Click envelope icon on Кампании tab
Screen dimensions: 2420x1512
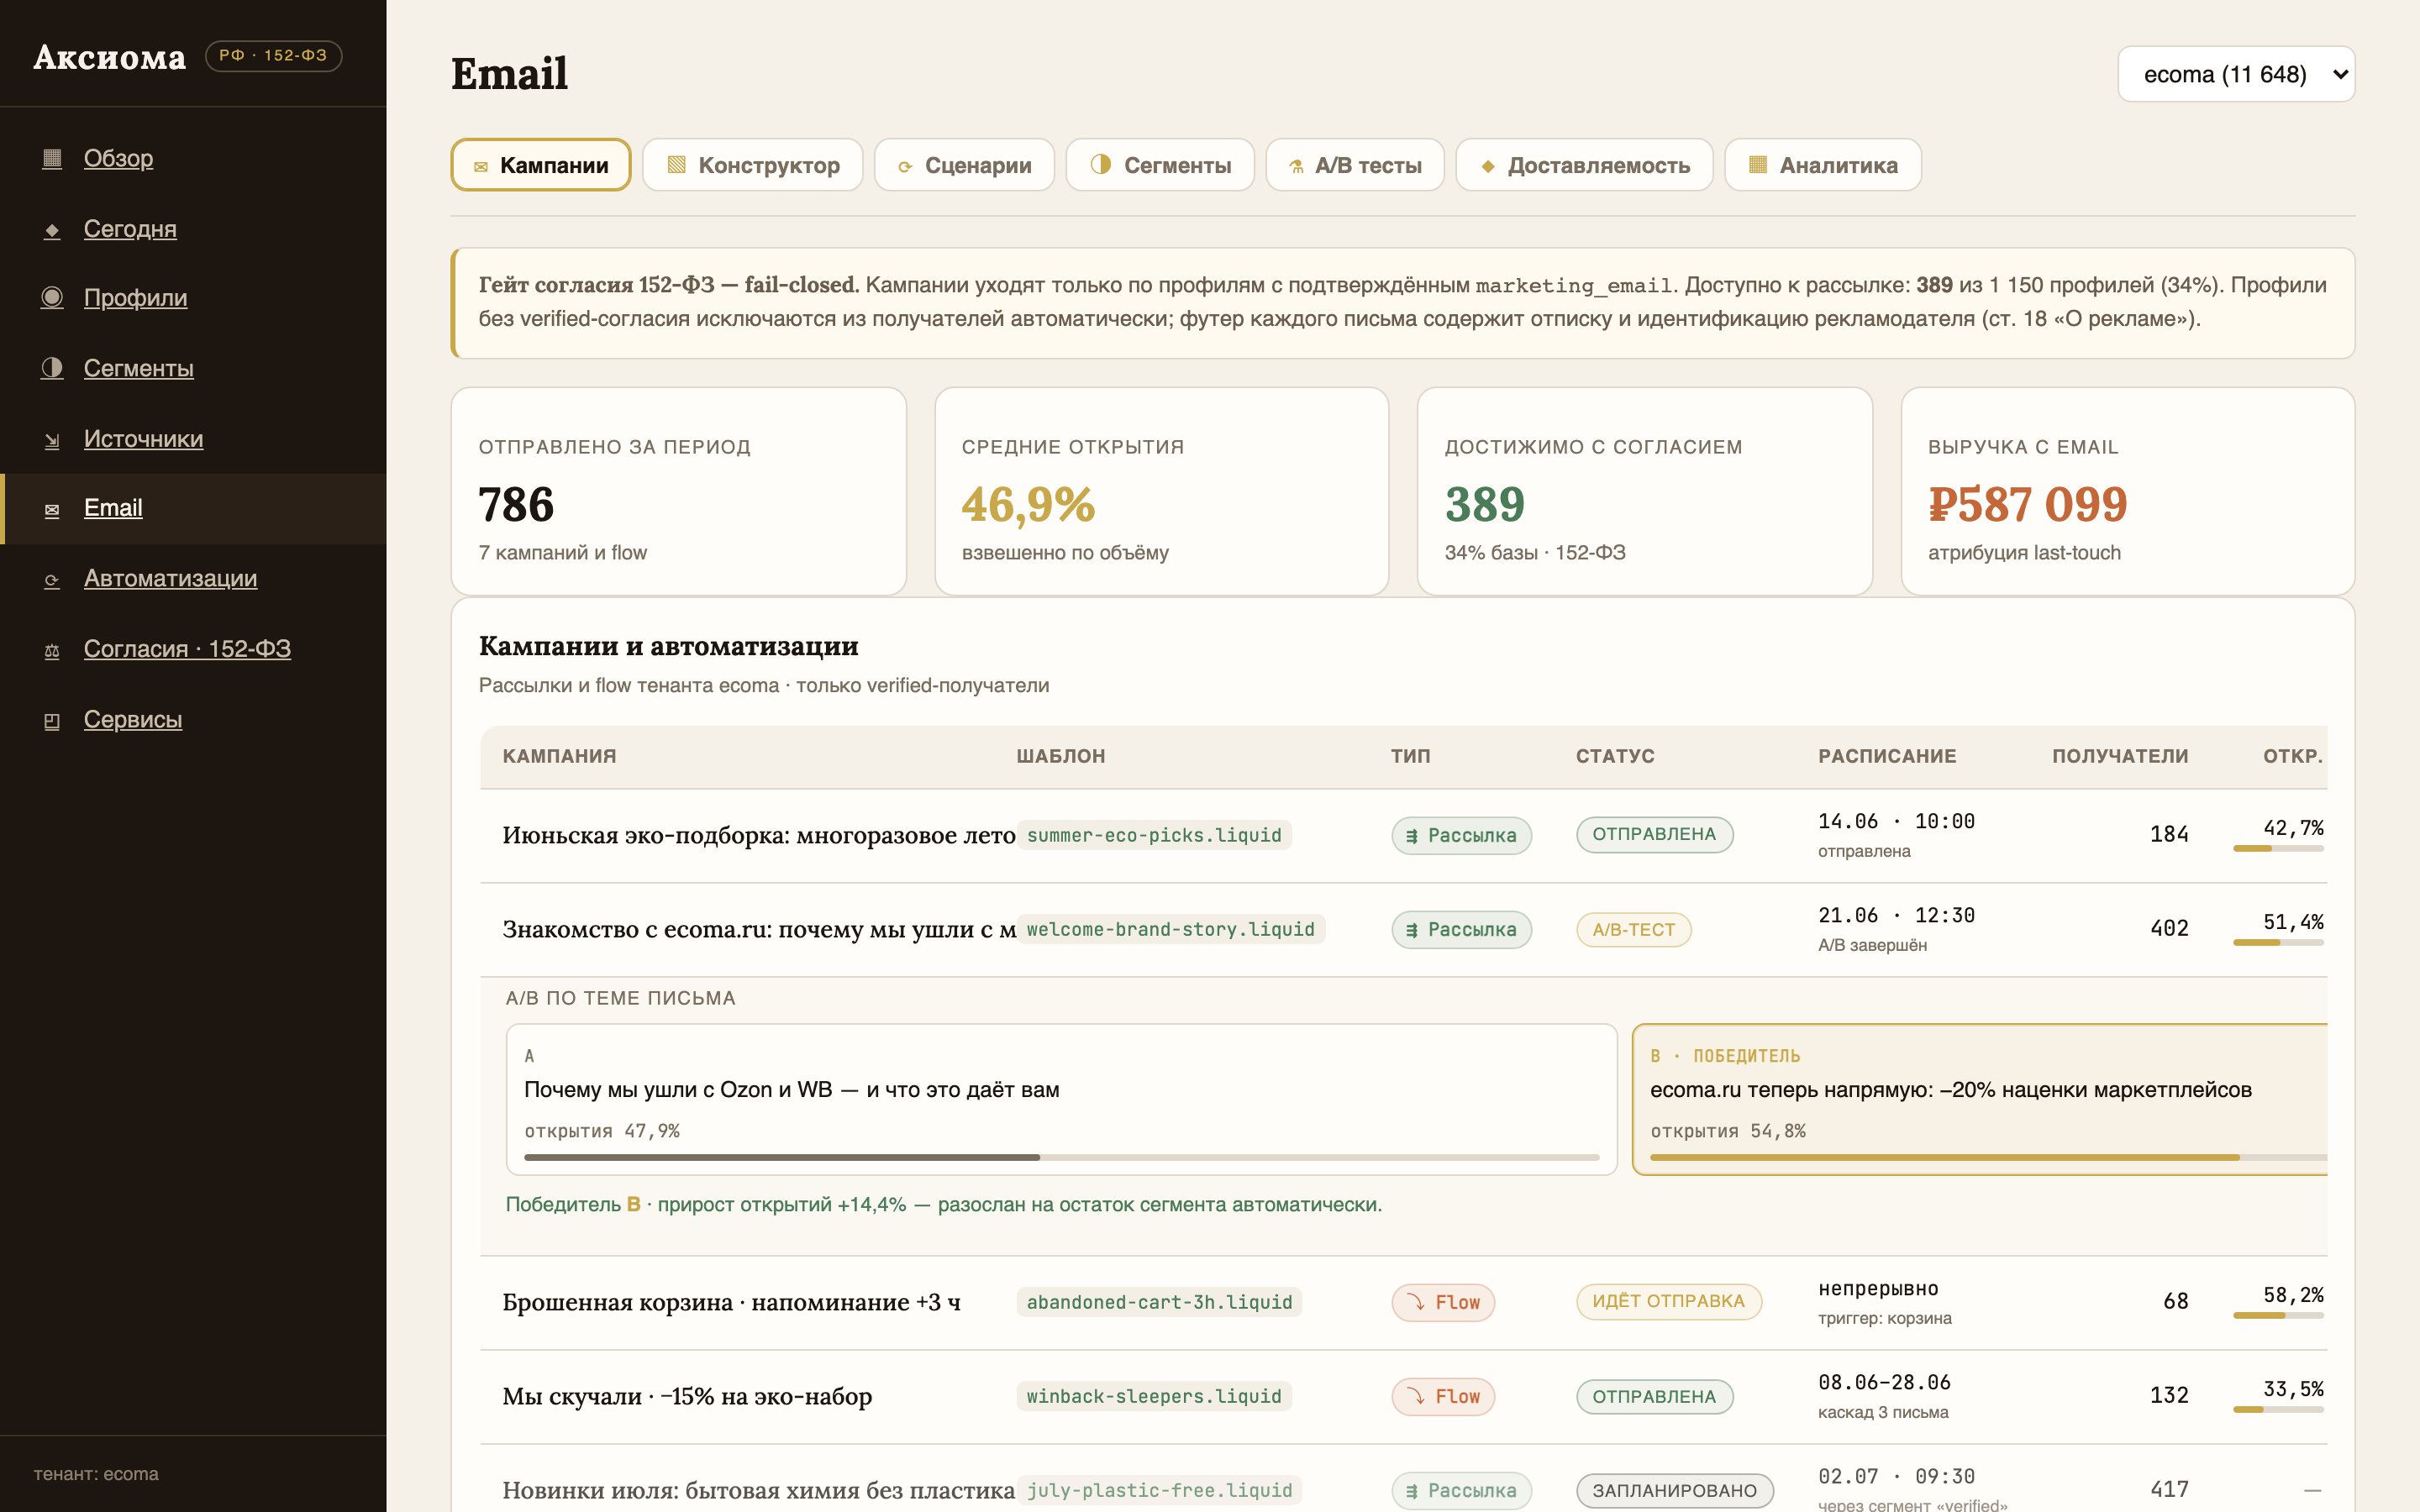[x=481, y=167]
